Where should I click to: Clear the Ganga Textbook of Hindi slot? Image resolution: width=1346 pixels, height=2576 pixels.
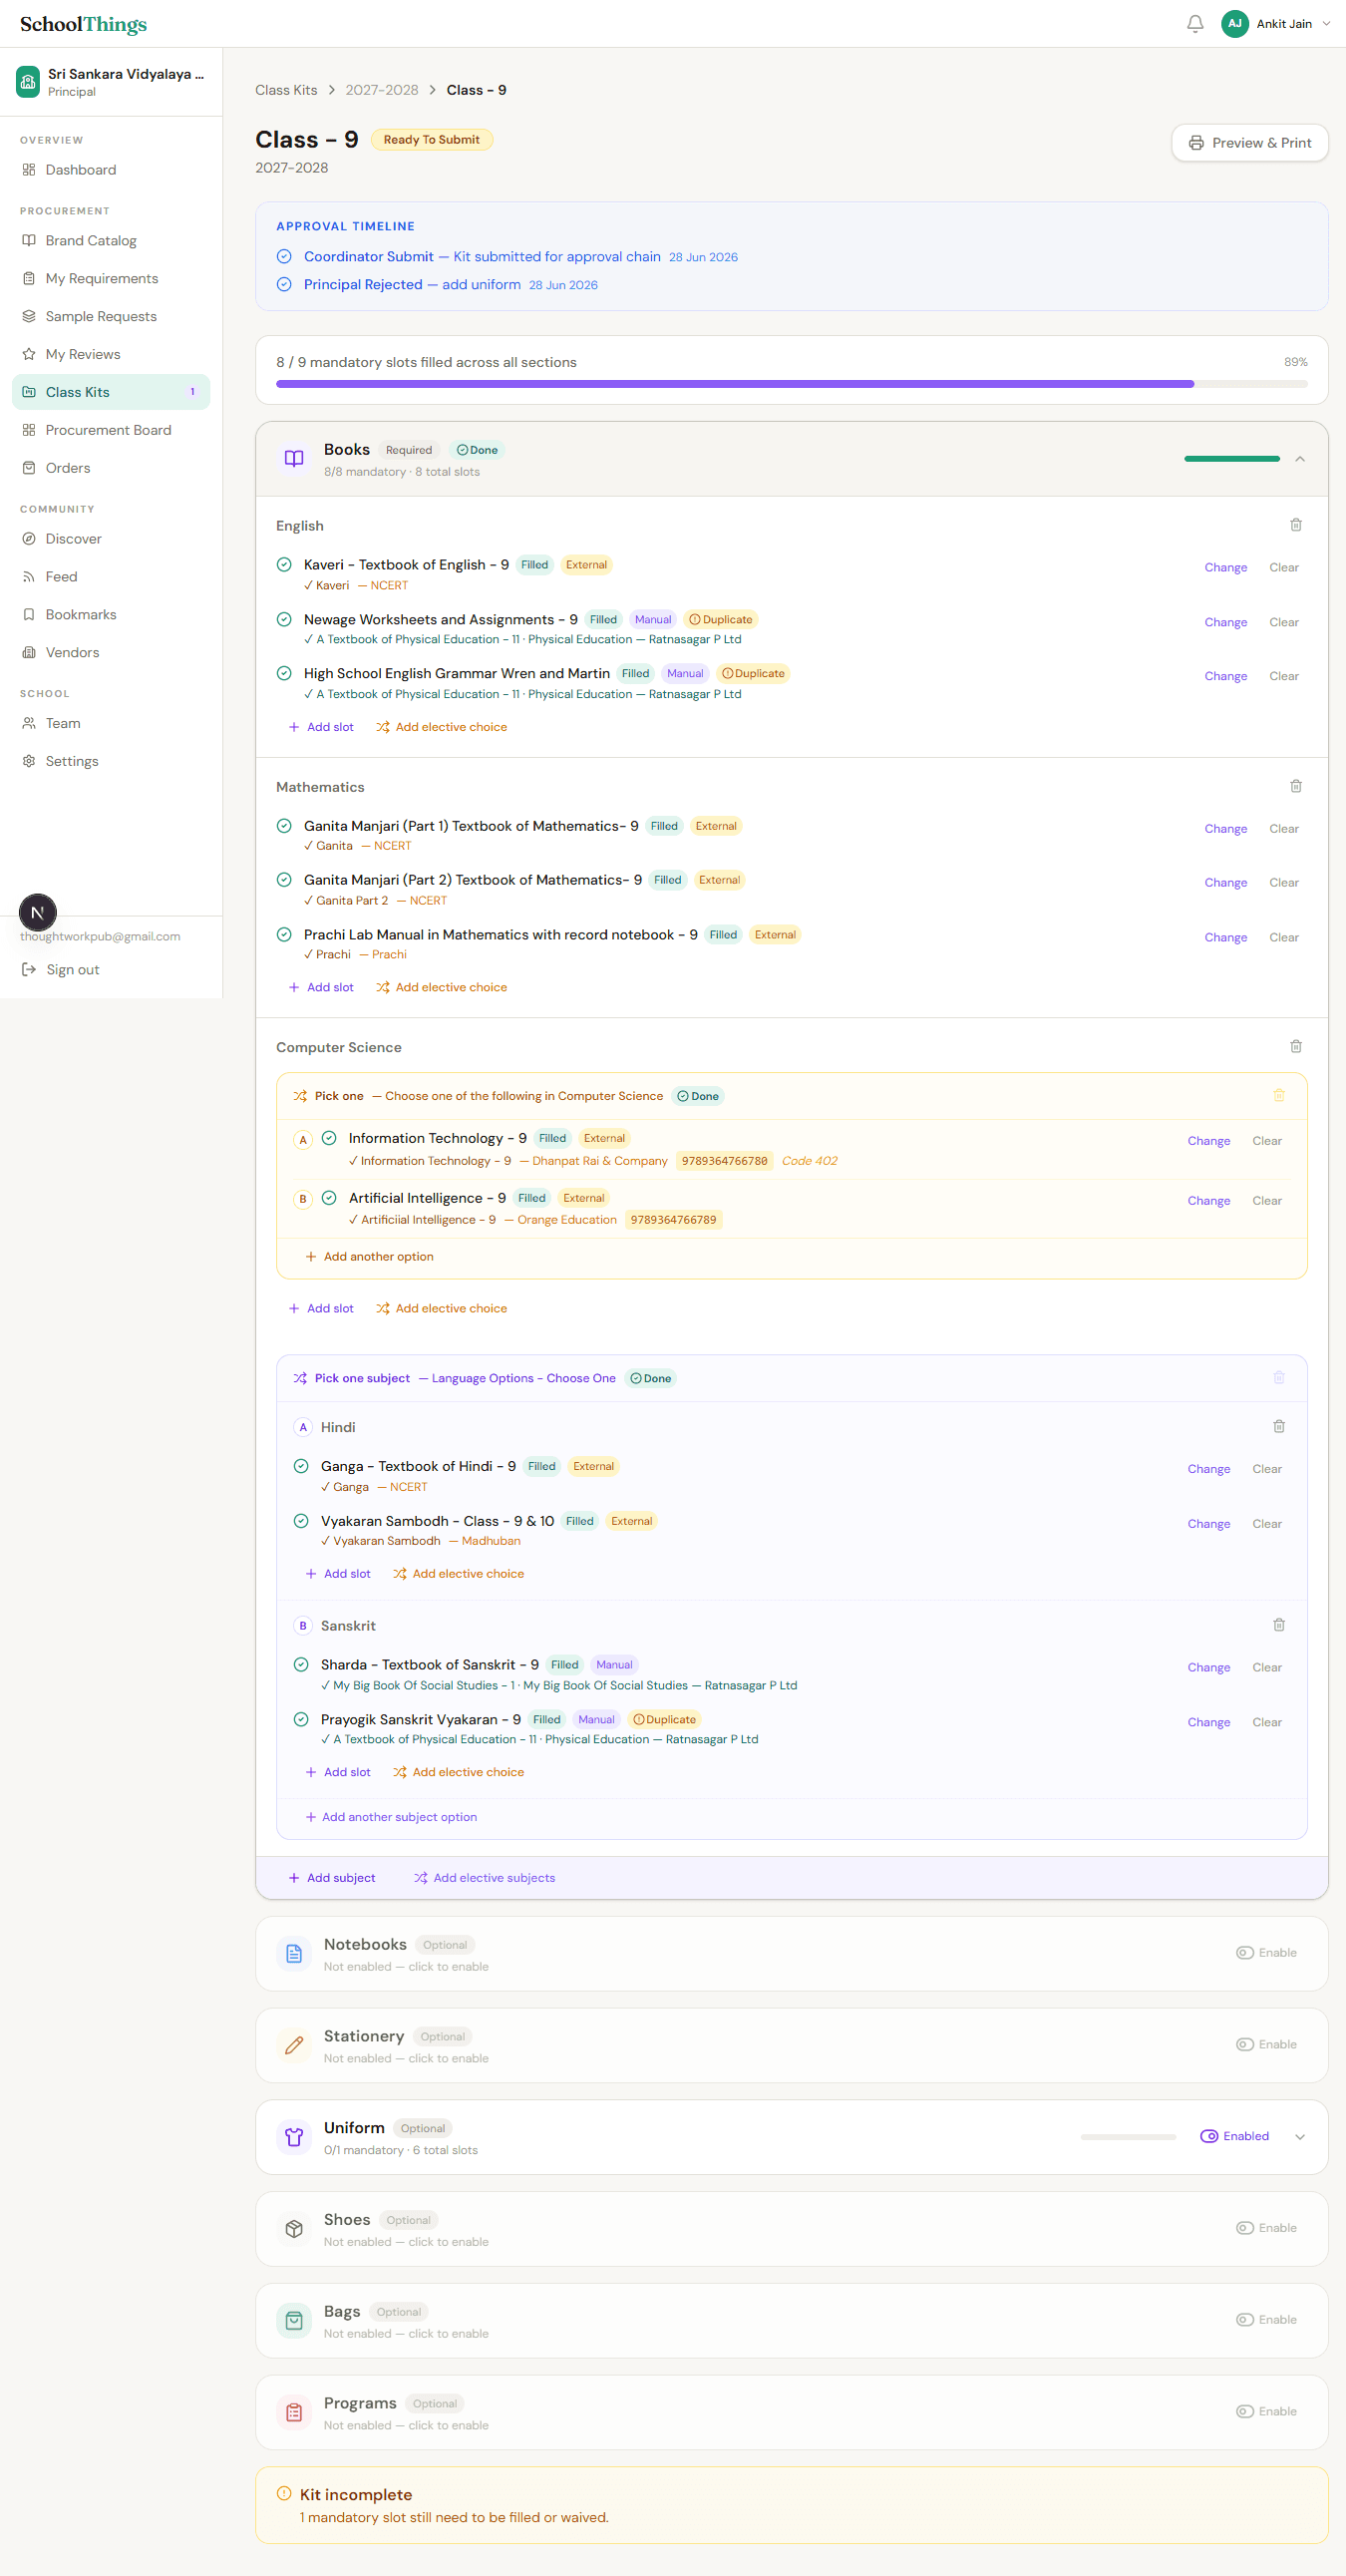1267,1469
